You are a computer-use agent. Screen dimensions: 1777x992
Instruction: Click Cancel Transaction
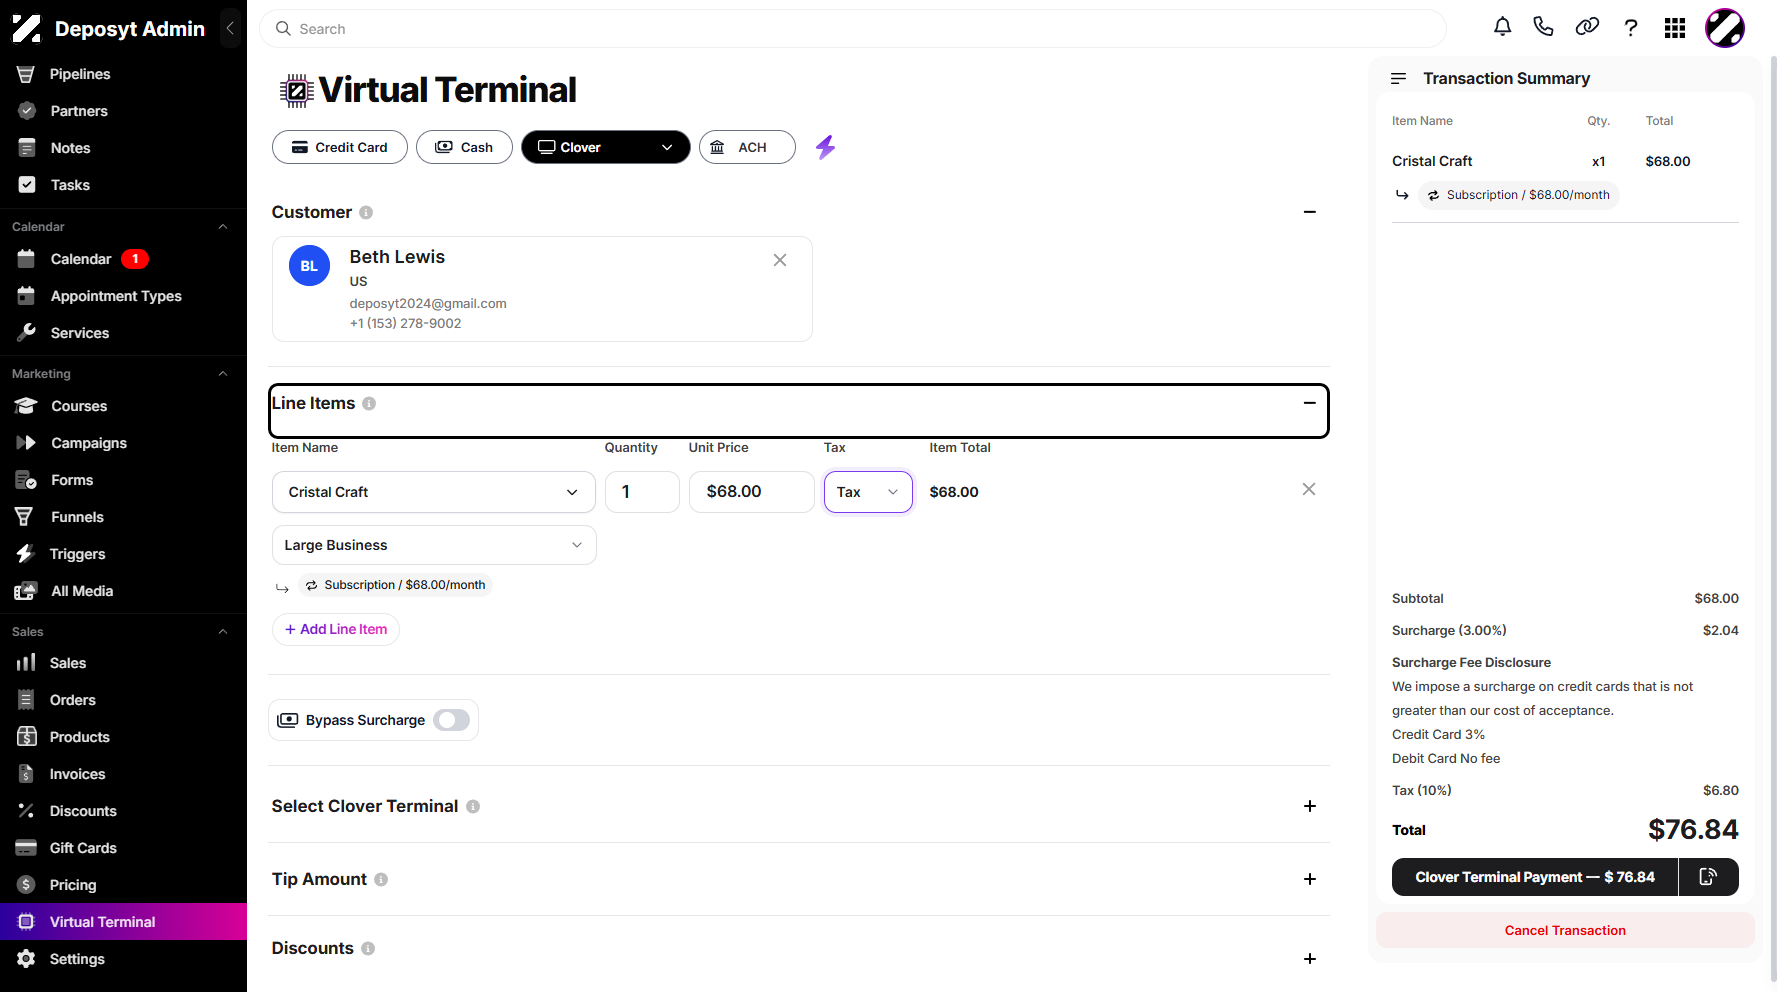pyautogui.click(x=1565, y=930)
